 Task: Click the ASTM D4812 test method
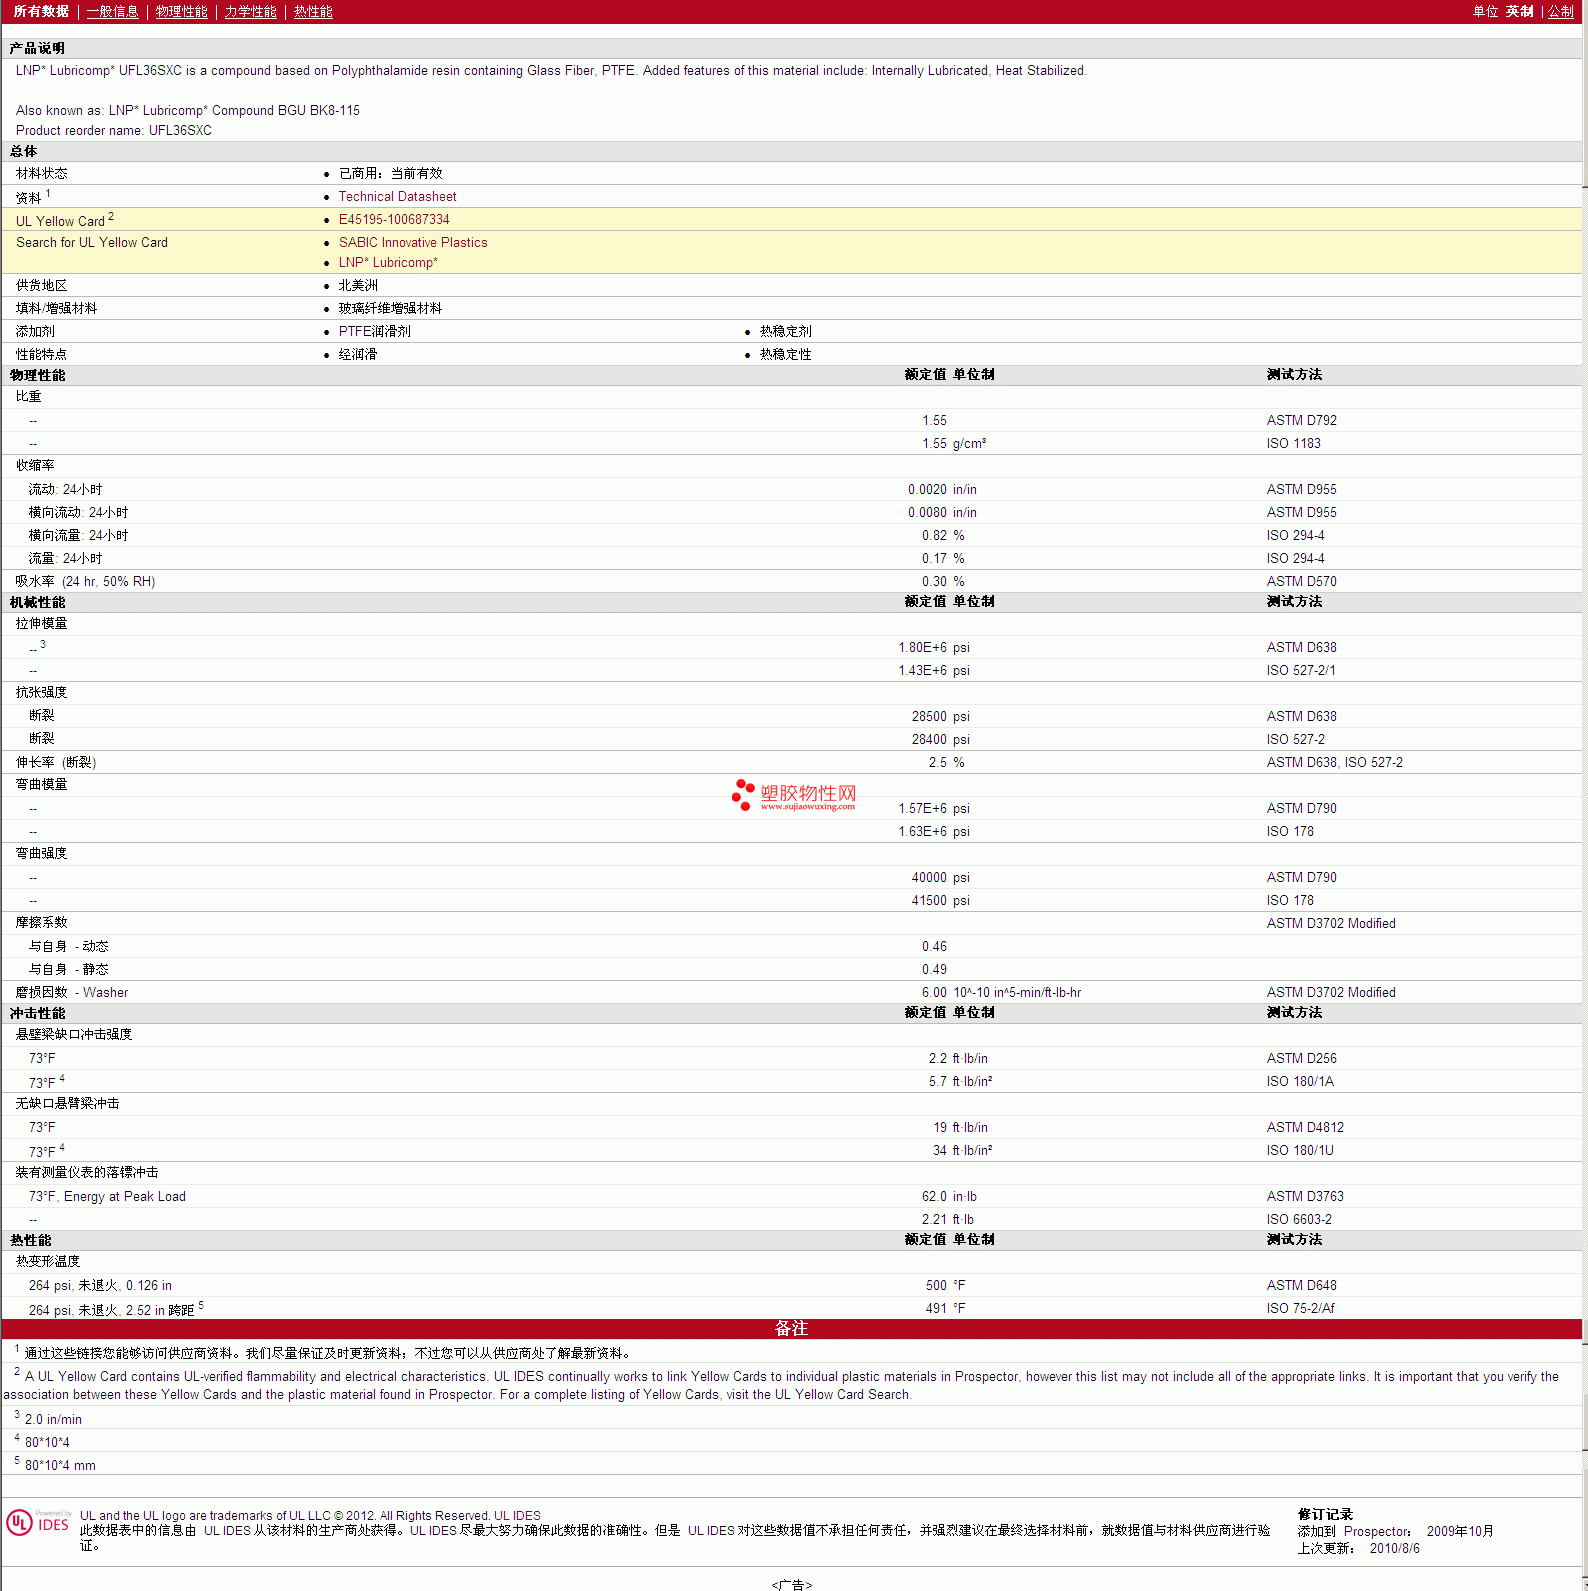1305,1128
